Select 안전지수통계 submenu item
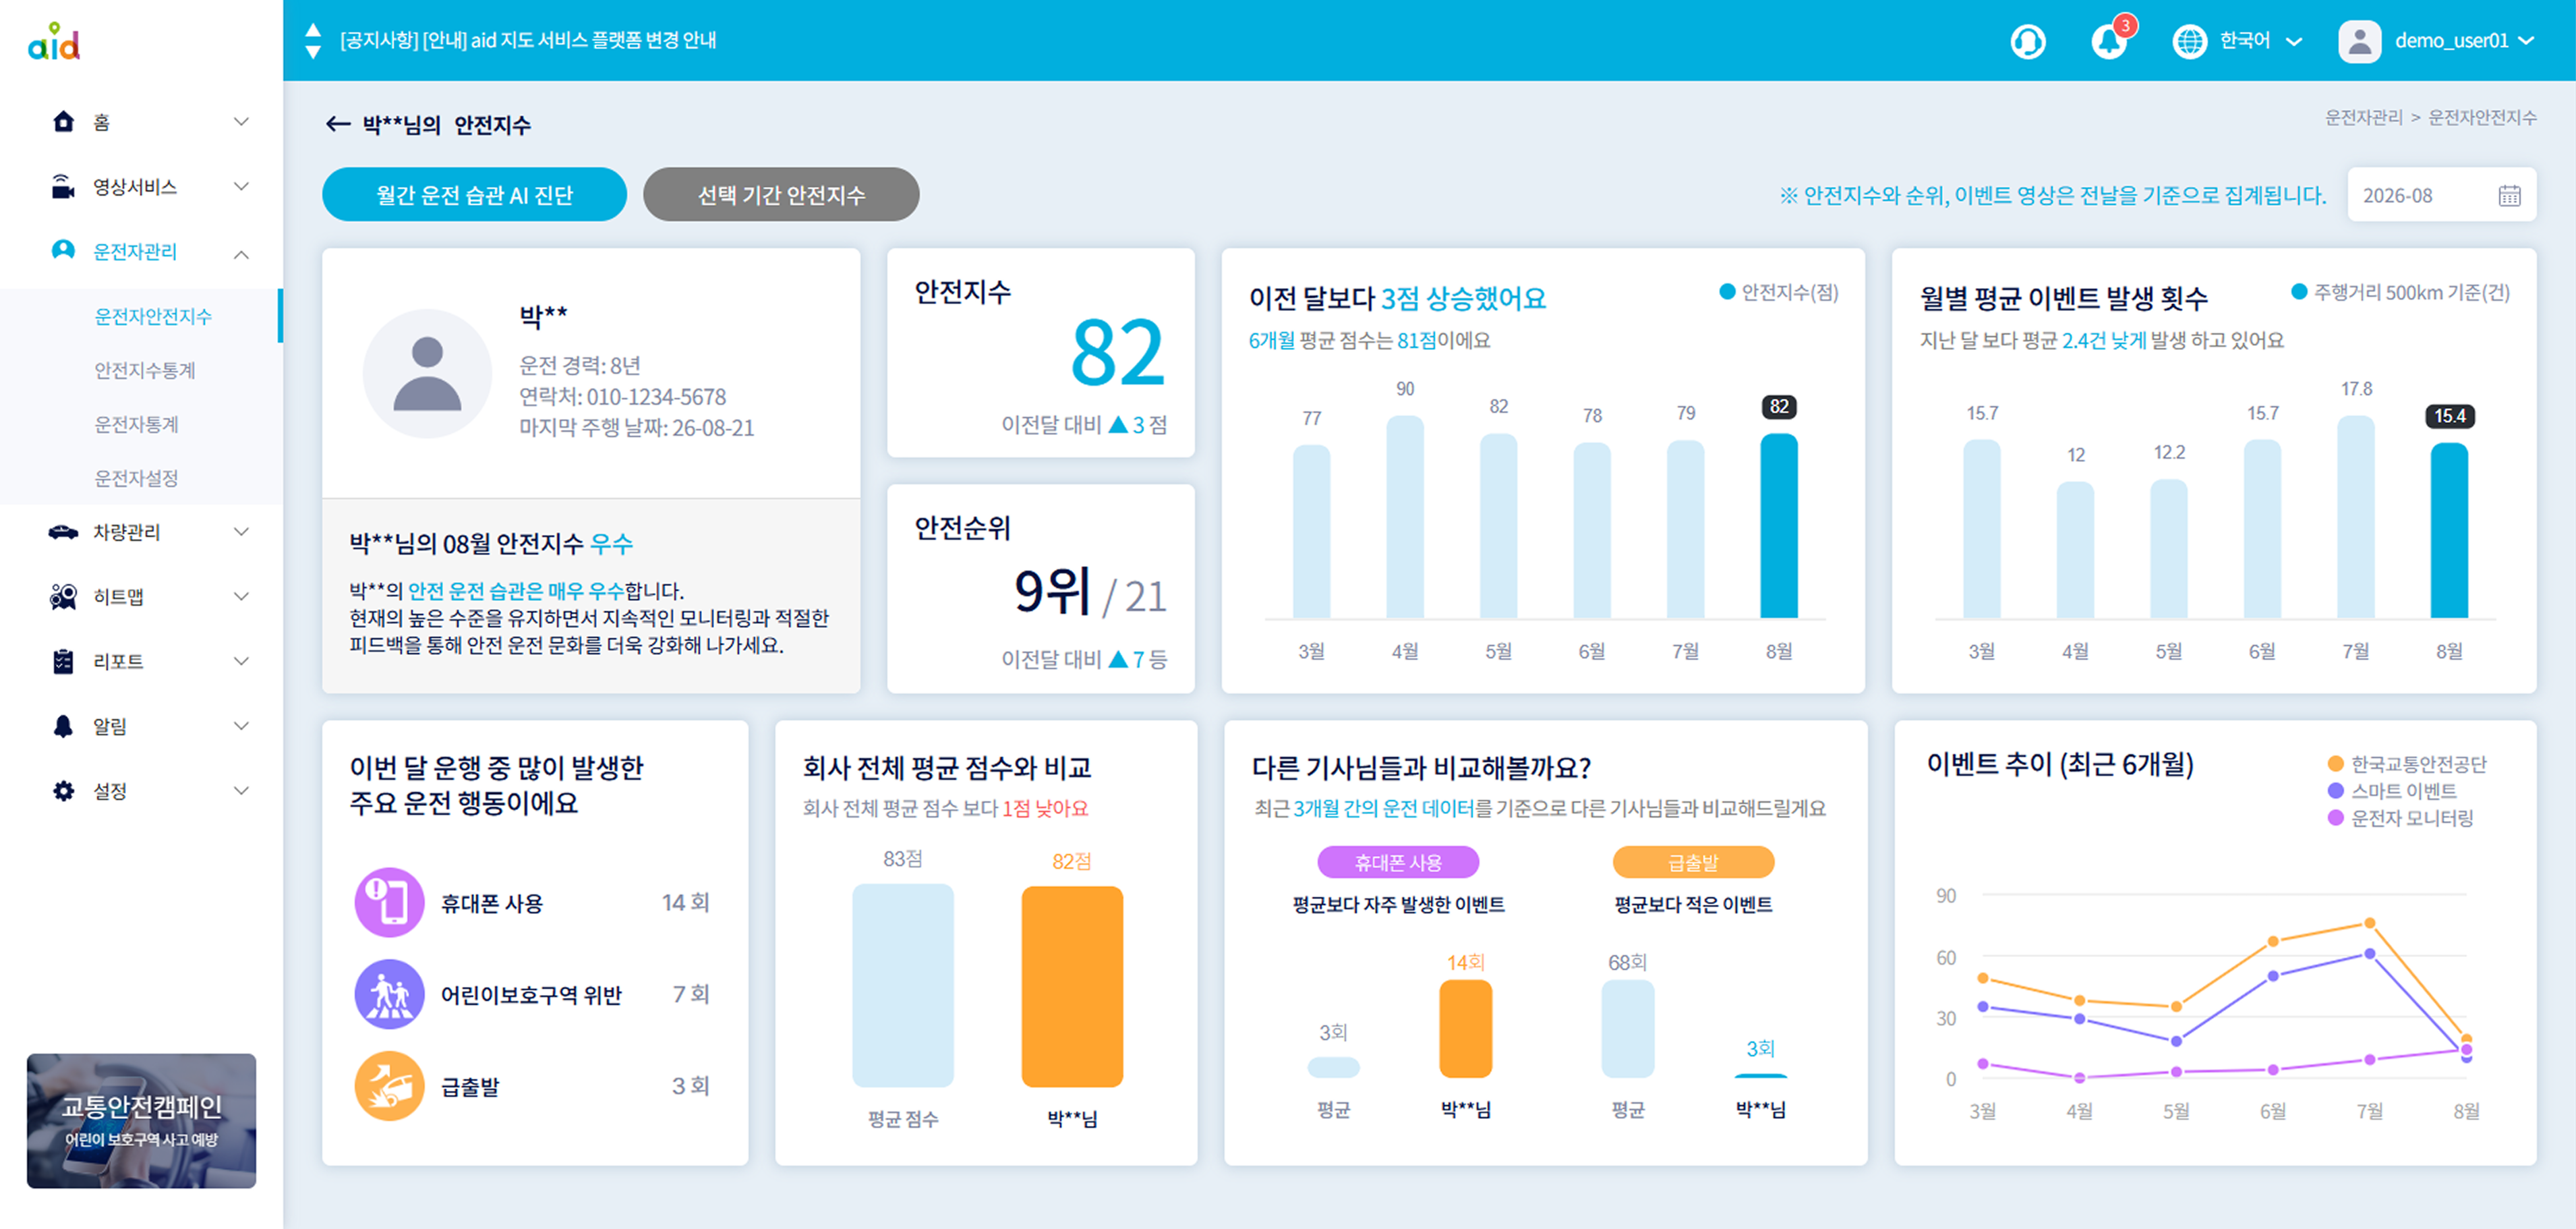Screen dimensions: 2576x1229 [x=145, y=370]
